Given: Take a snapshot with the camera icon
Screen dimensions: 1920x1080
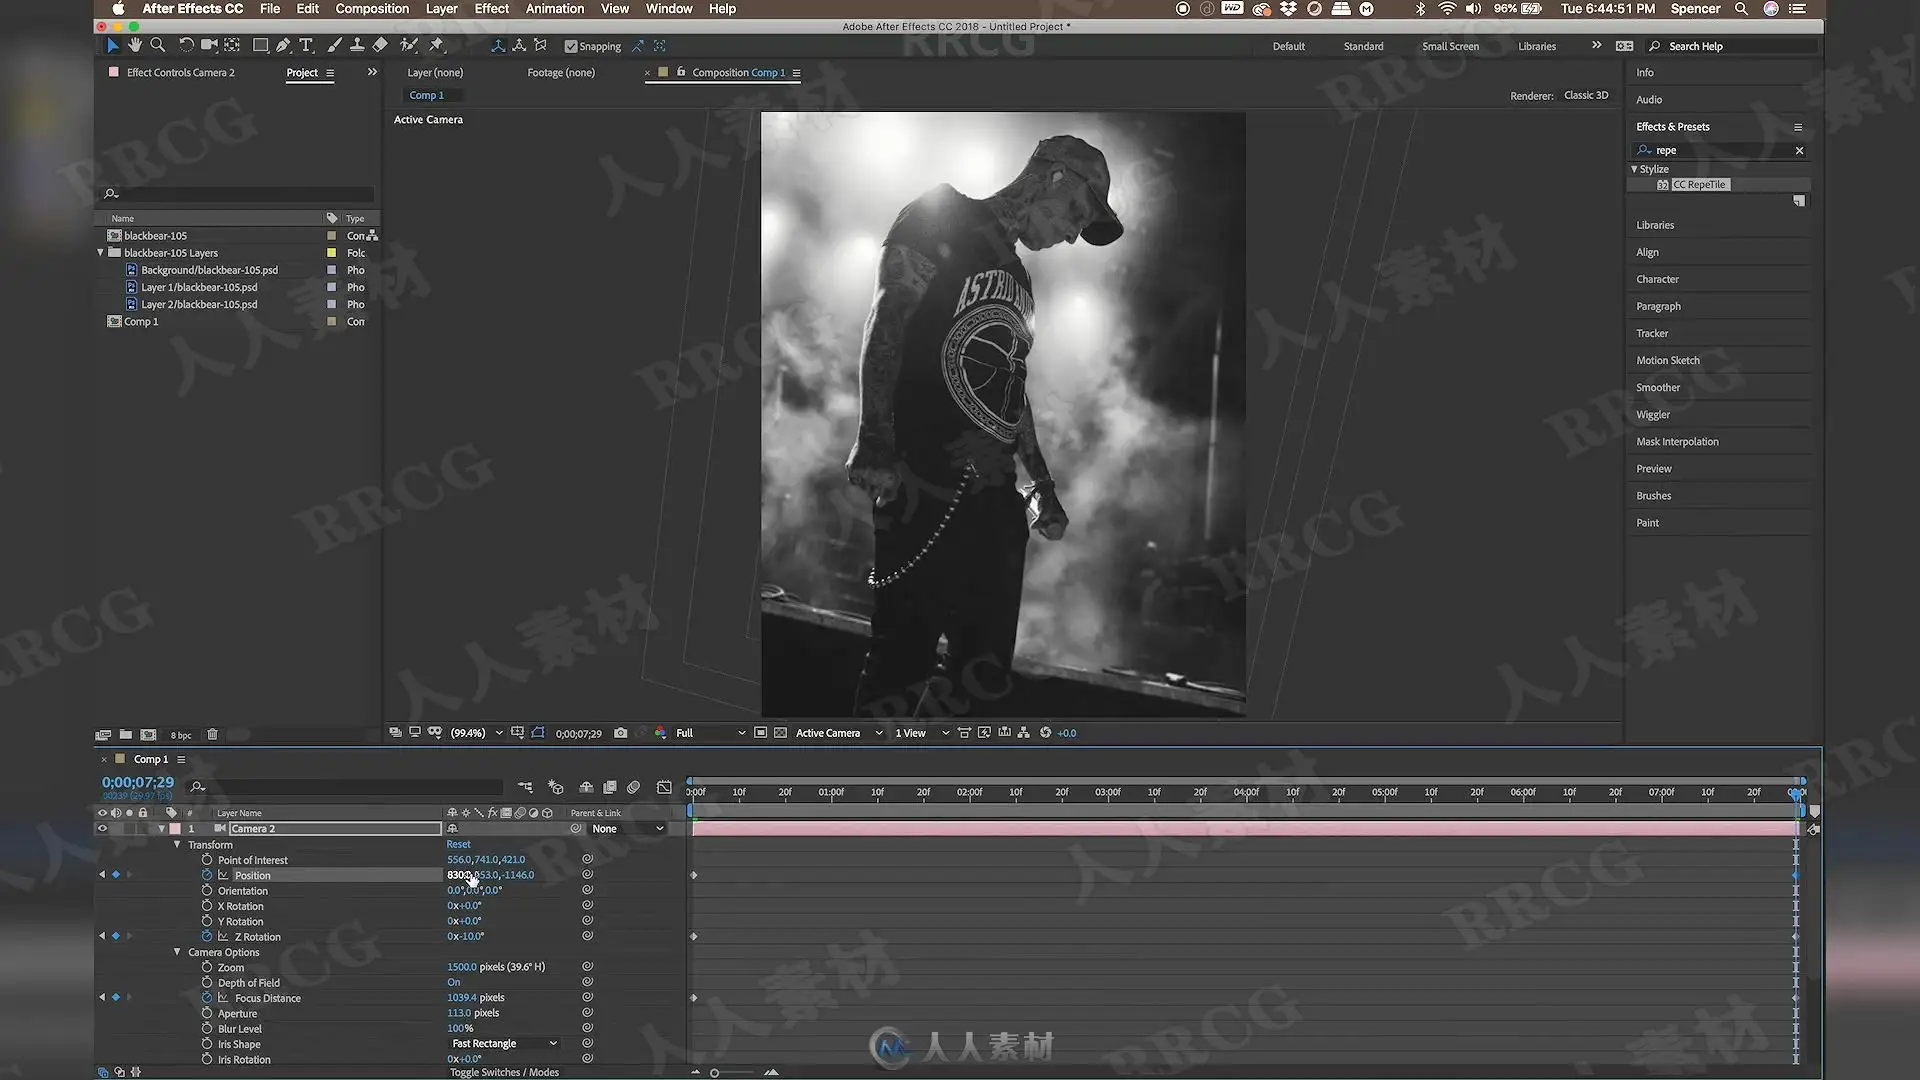Looking at the screenshot, I should (x=621, y=733).
